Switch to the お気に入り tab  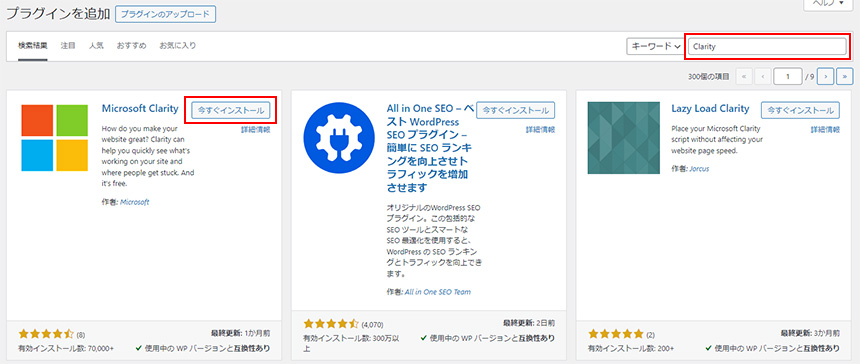click(x=178, y=46)
